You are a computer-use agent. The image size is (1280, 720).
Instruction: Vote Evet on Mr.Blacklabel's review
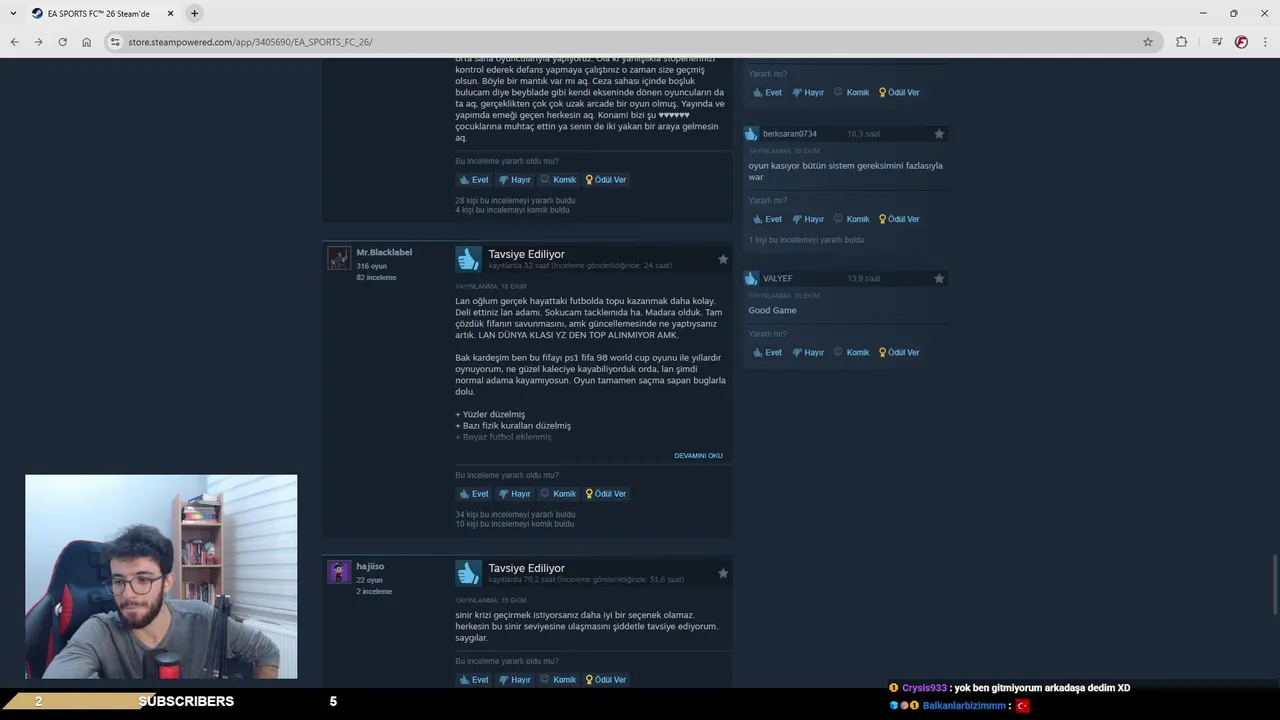coord(474,494)
